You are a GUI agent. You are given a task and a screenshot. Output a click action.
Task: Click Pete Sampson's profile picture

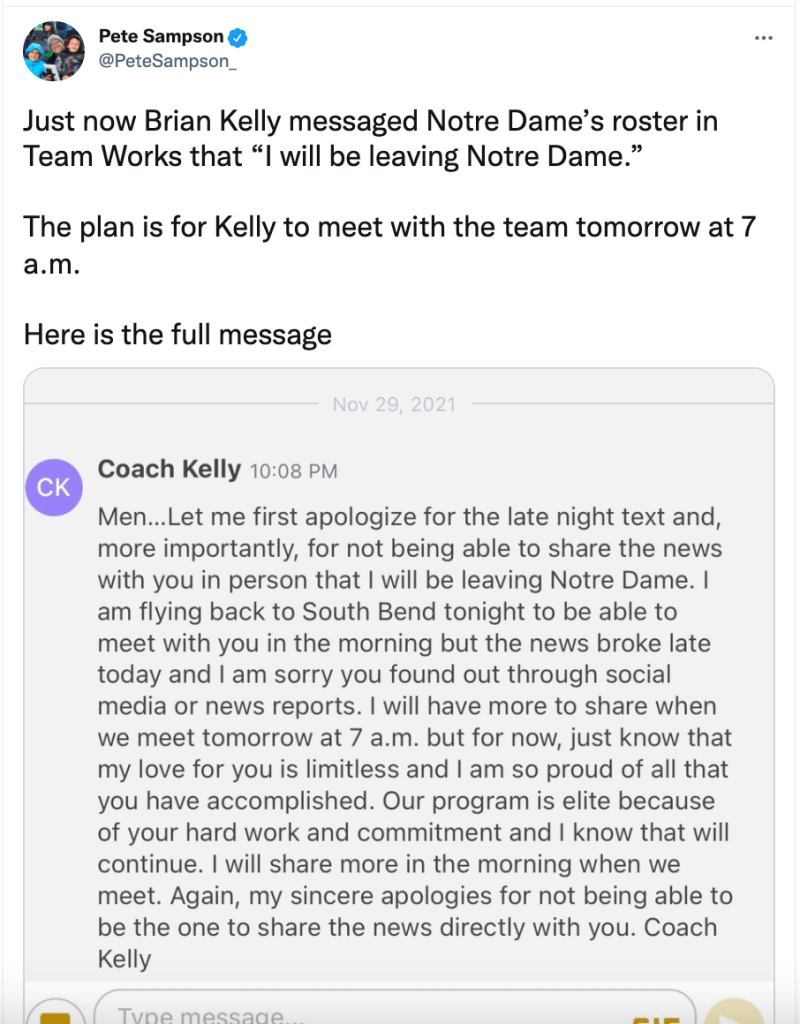[x=53, y=50]
